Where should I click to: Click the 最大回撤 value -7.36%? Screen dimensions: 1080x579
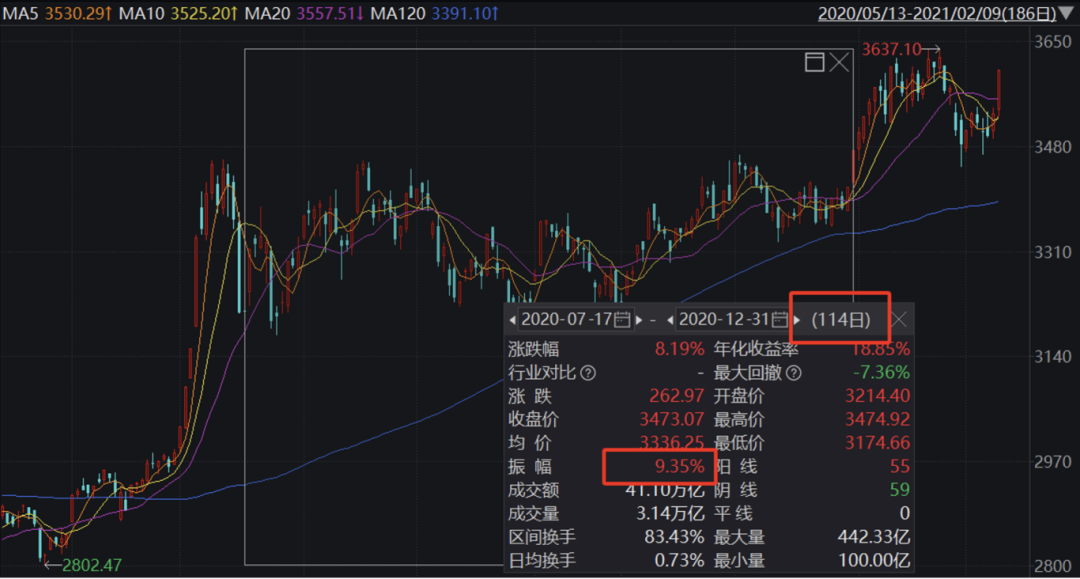tap(881, 372)
